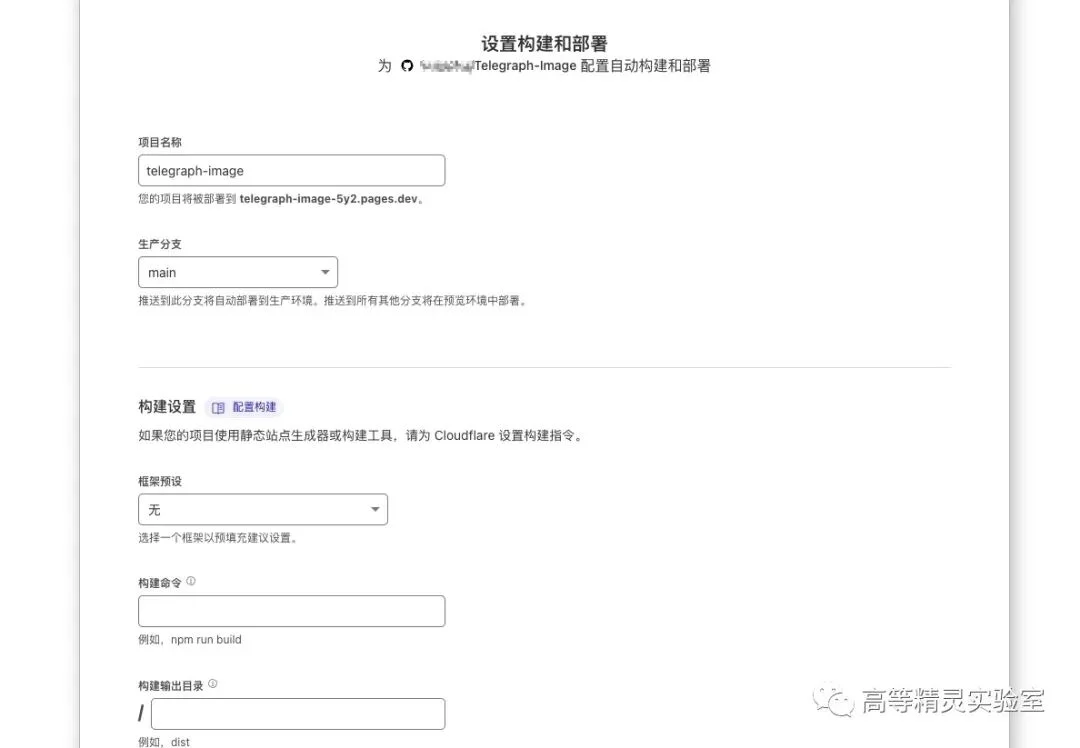Viewport: 1080px width, 748px height.
Task: Click the 构建设置 section title
Action: pyautogui.click(x=167, y=407)
